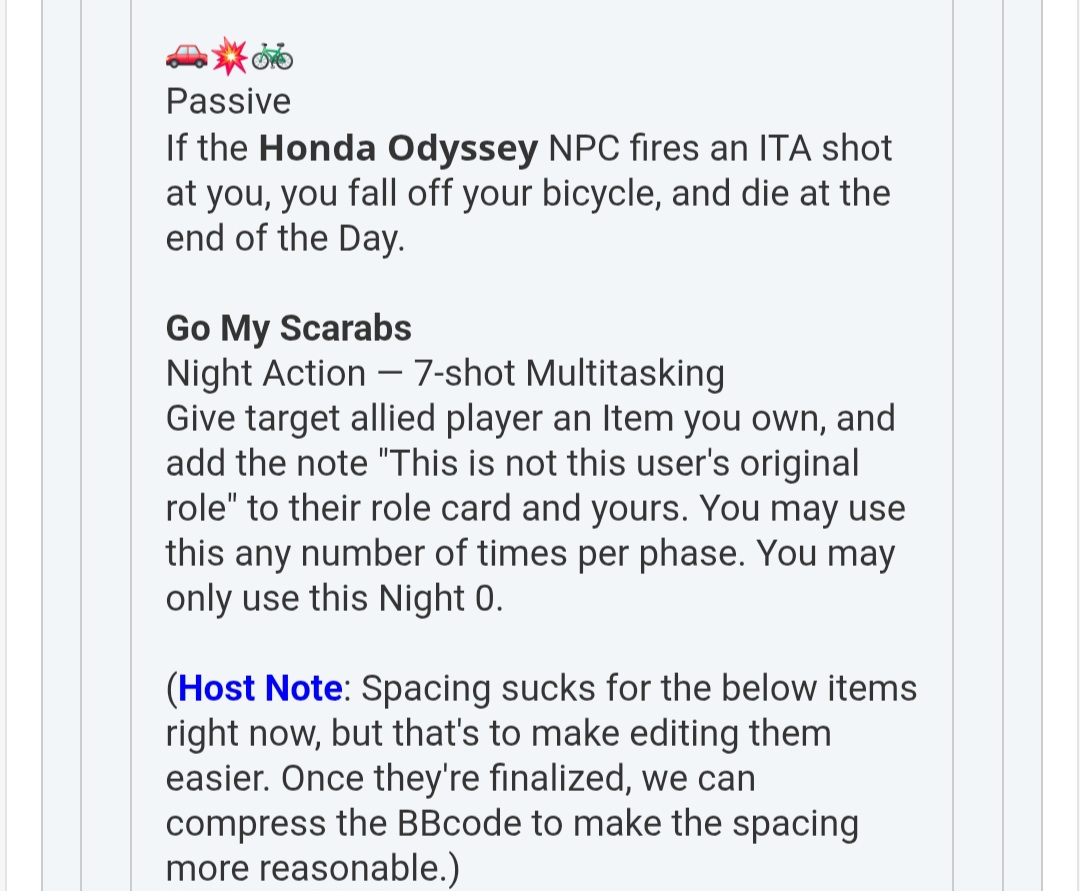The width and height of the screenshot is (1080, 891).
Task: Click the blue Host Note label
Action: [261, 688]
